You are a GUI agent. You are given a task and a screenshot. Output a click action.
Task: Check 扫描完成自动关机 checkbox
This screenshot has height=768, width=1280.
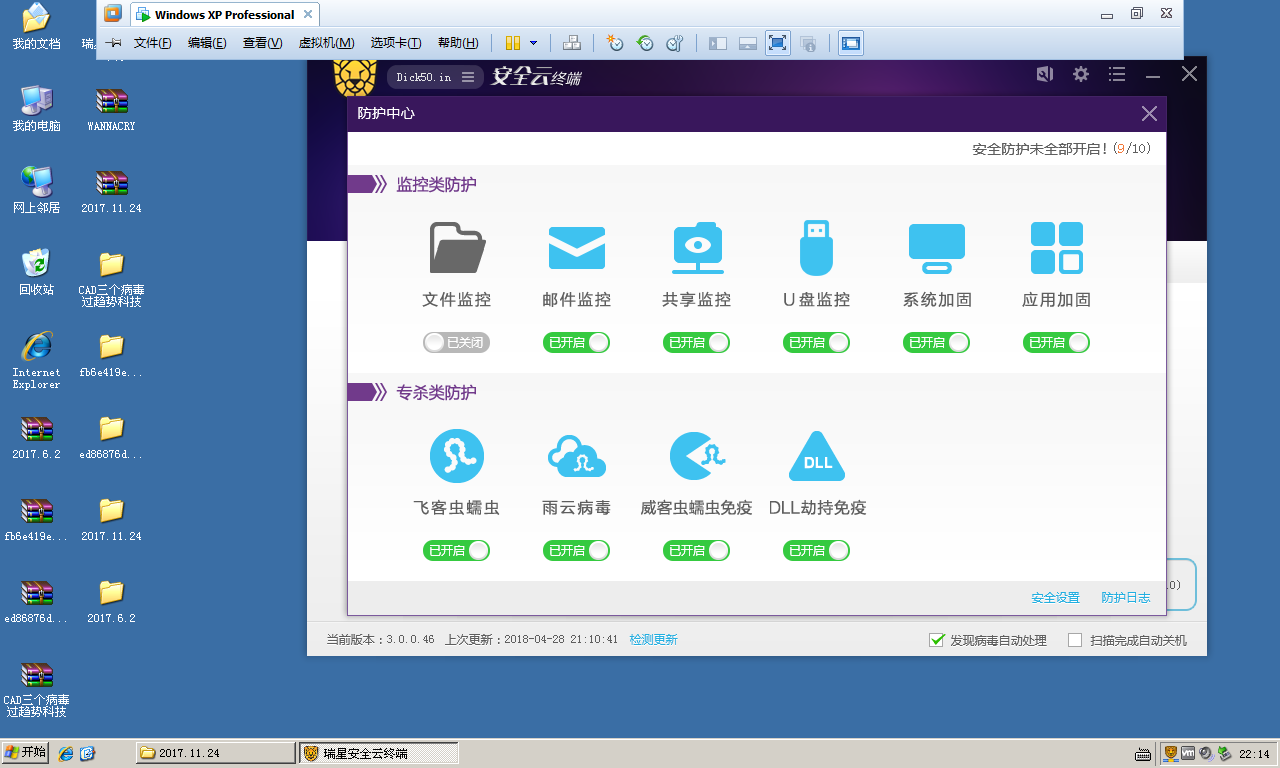click(x=1075, y=640)
